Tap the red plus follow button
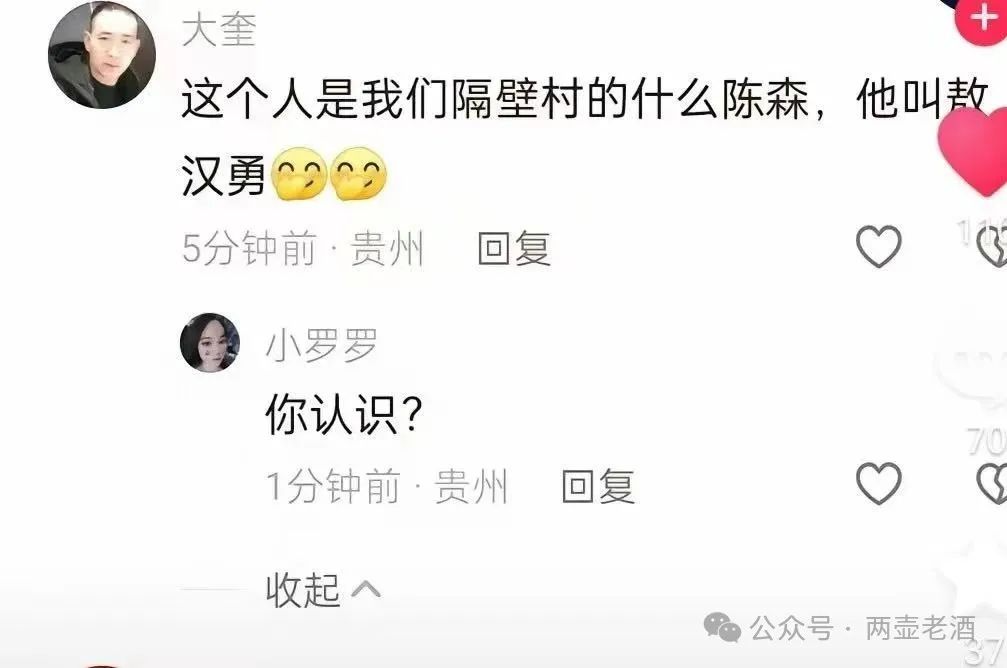The image size is (1007, 668). click(x=981, y=19)
